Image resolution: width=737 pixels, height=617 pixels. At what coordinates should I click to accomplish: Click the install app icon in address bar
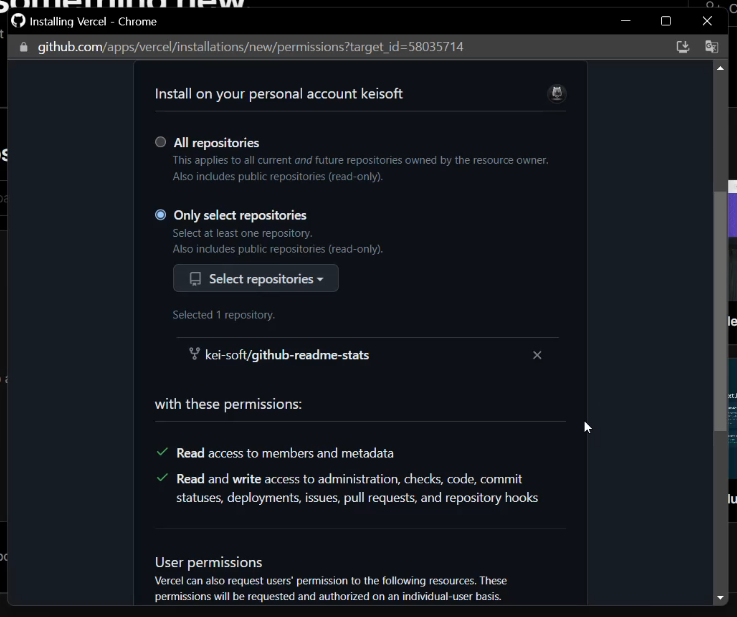(682, 47)
